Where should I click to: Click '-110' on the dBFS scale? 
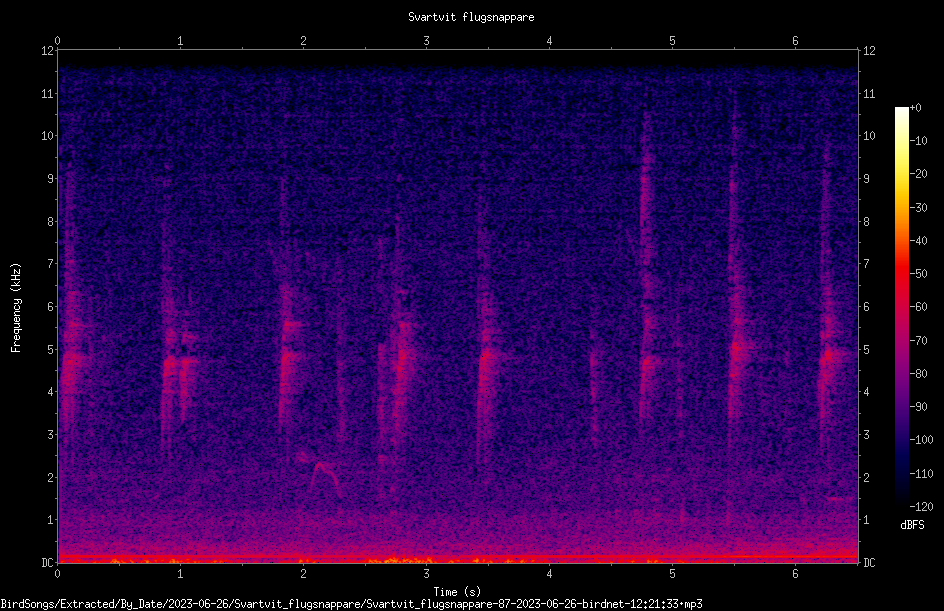921,474
